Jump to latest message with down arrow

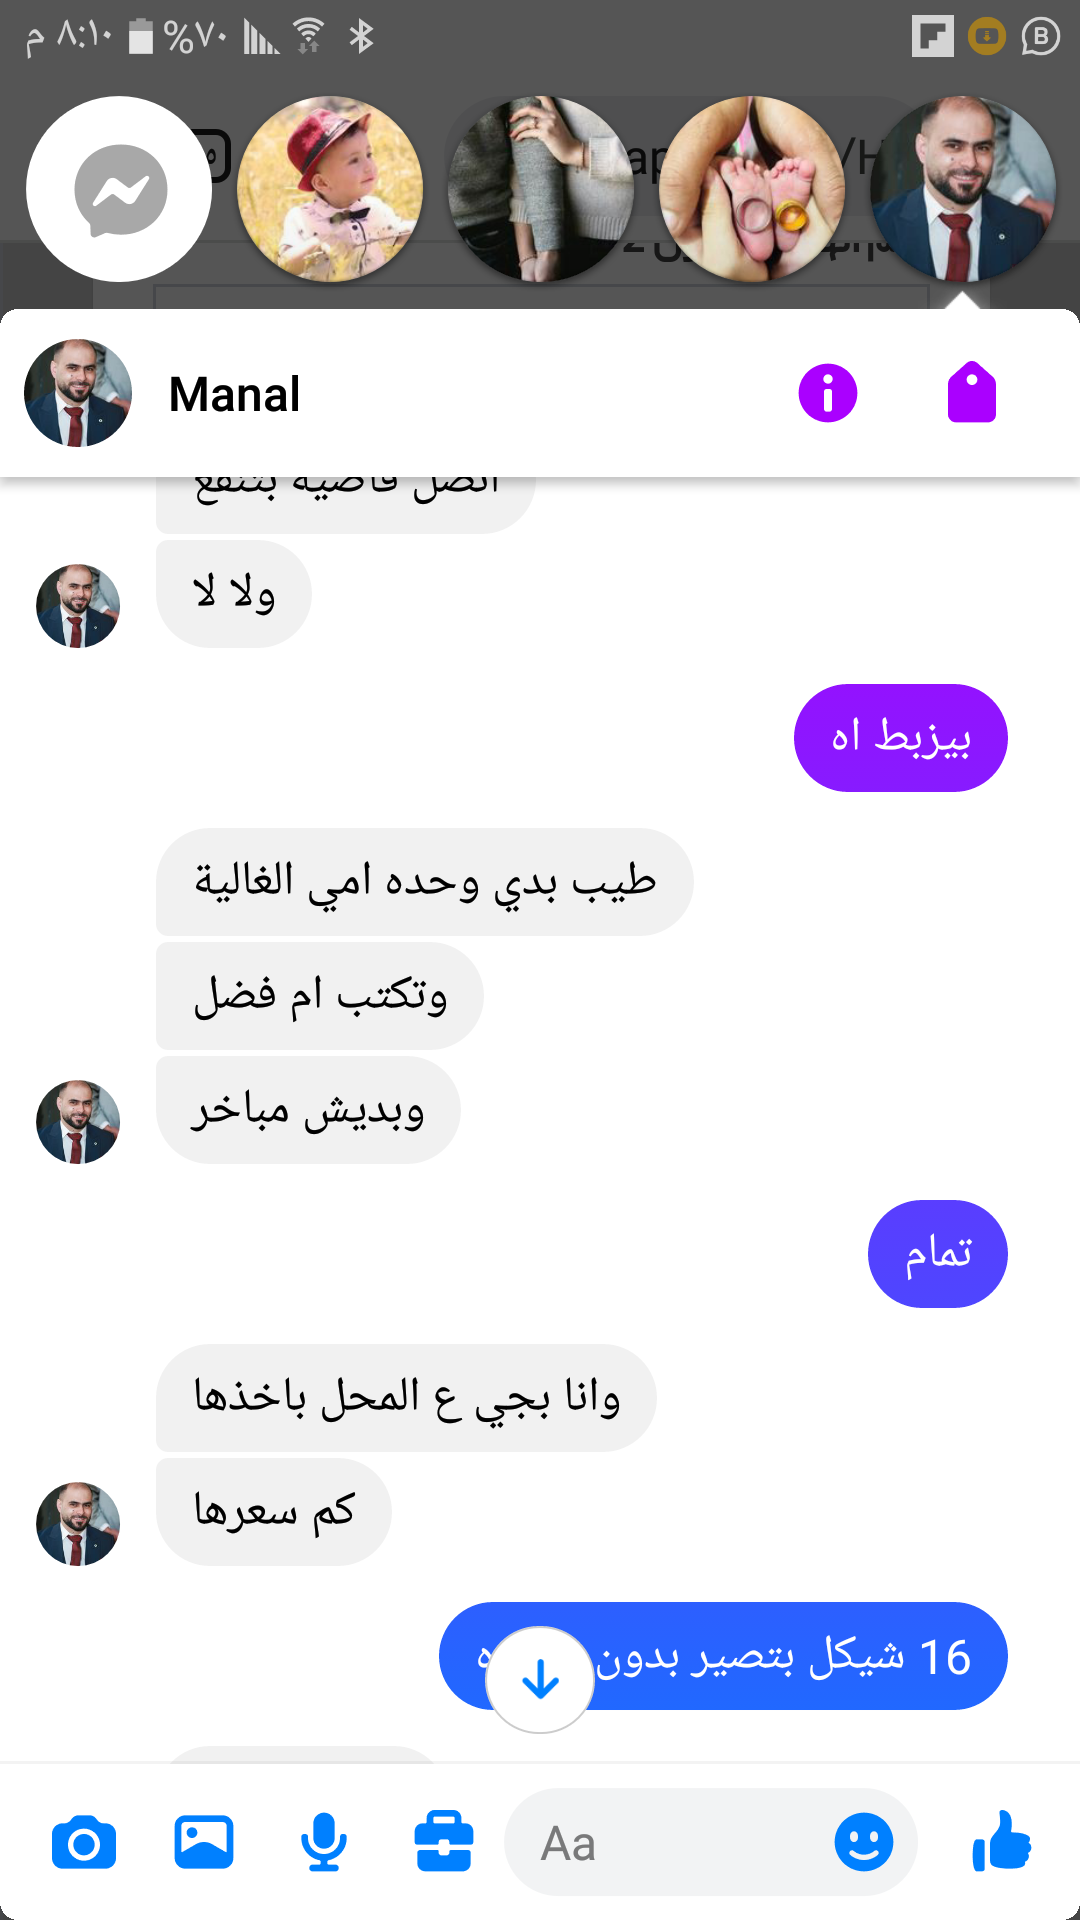pos(540,1680)
